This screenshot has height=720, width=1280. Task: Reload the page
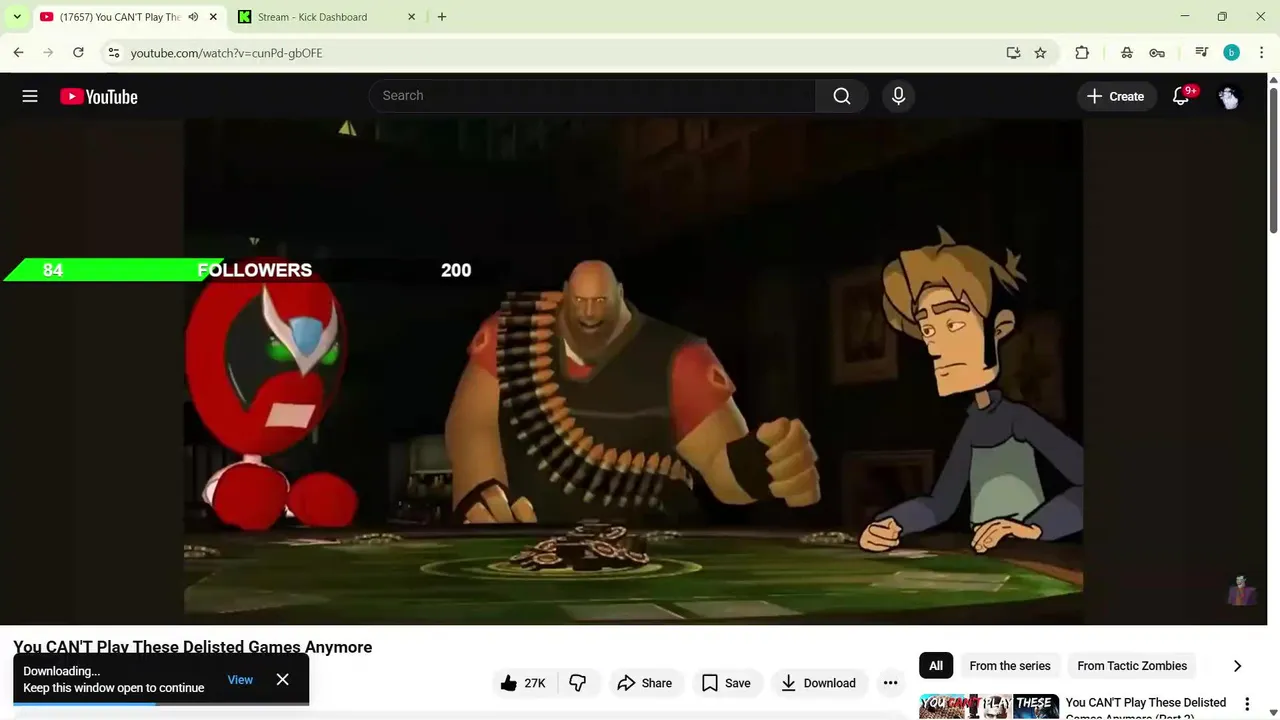[x=78, y=53]
